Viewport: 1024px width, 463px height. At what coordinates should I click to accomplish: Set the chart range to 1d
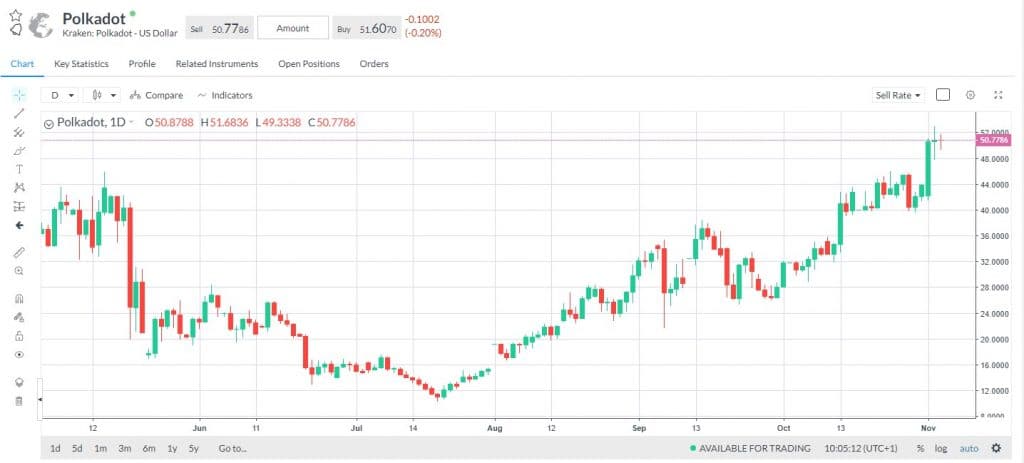(x=56, y=449)
